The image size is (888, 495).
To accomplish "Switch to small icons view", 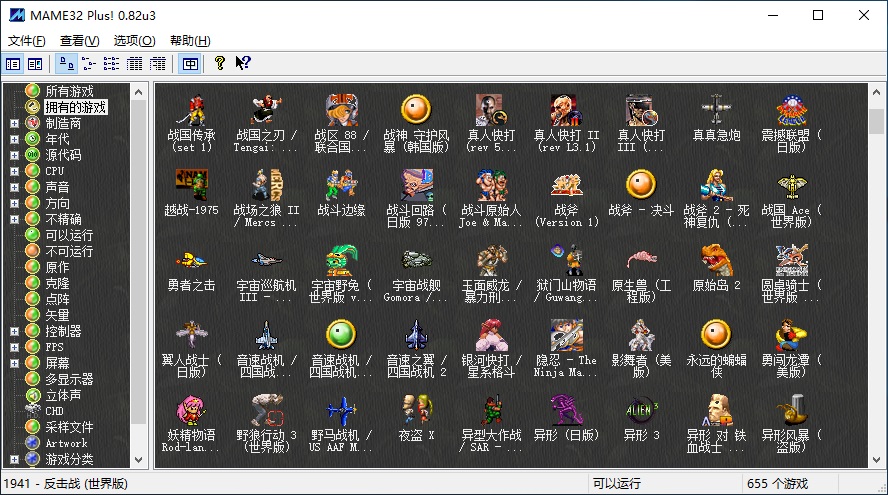I will click(x=89, y=63).
